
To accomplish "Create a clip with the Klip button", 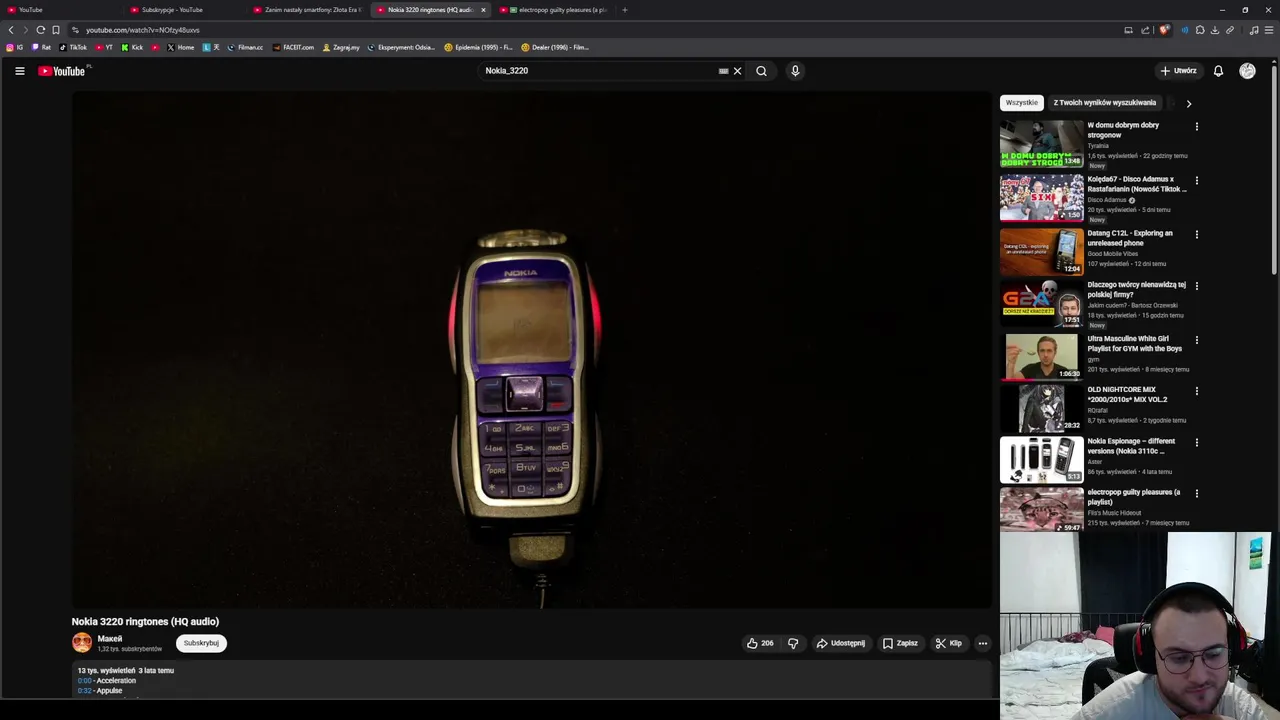I will [948, 643].
